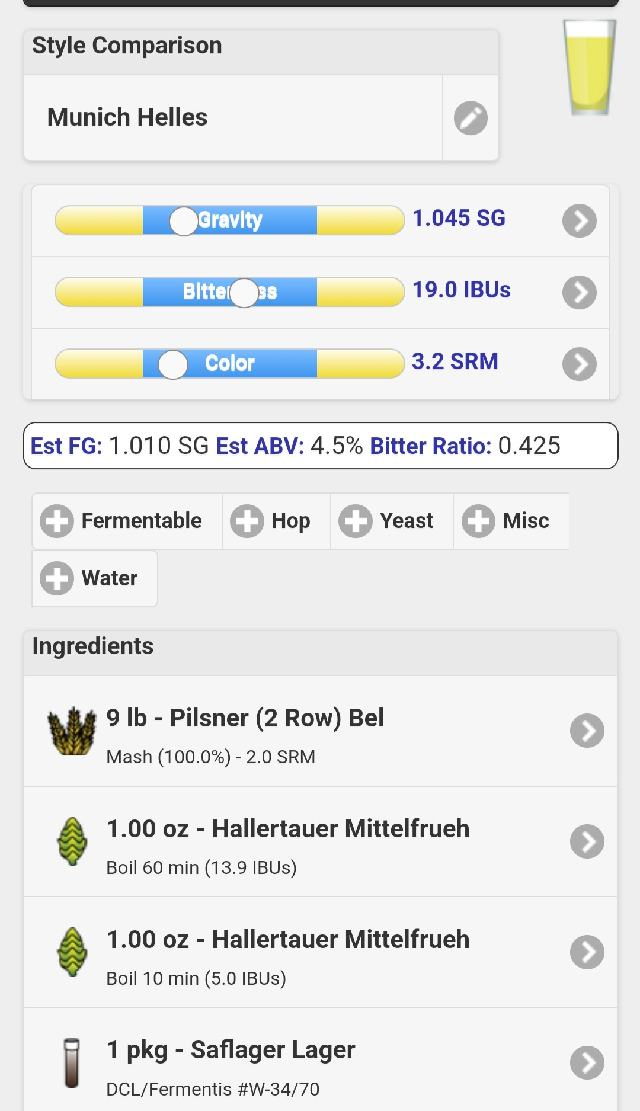This screenshot has height=1111, width=640.
Task: Tap the hop icon on the 60 min Hallertauer entry
Action: tap(71, 842)
